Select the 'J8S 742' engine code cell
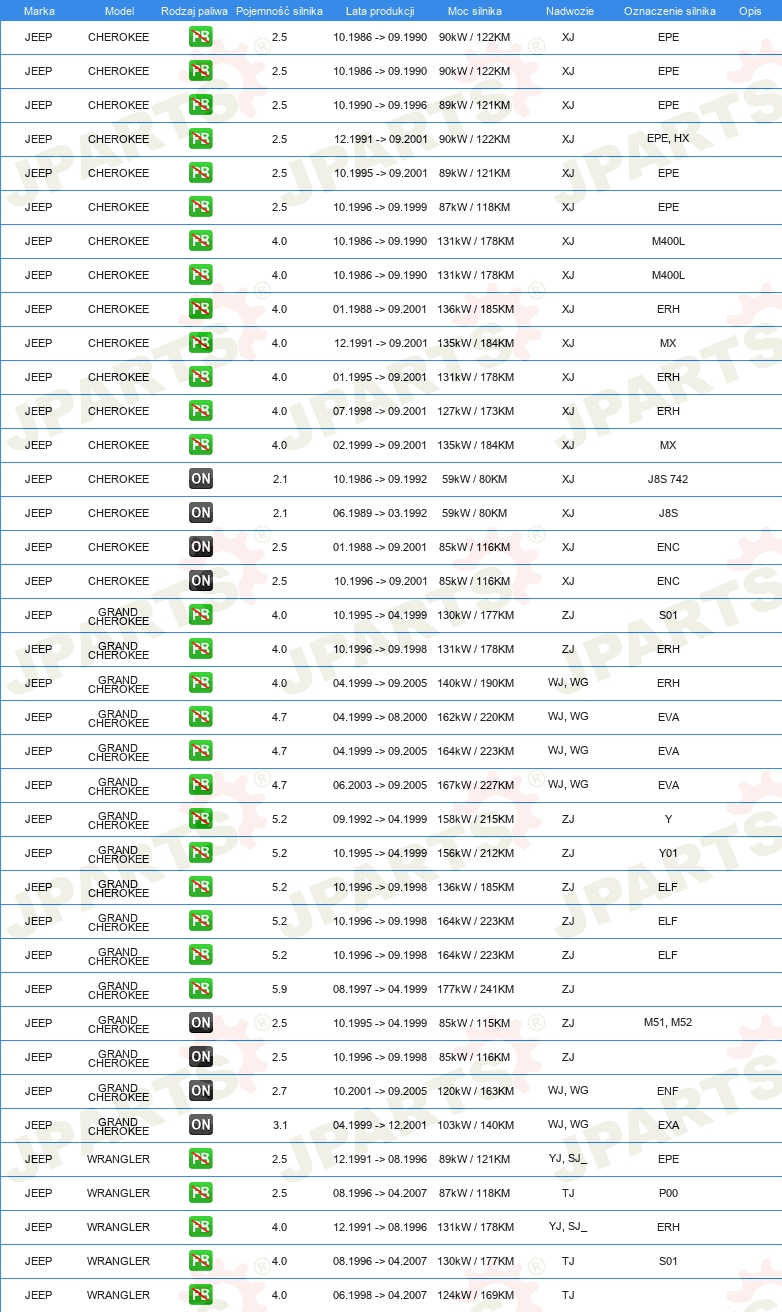Image resolution: width=782 pixels, height=1312 pixels. [668, 479]
